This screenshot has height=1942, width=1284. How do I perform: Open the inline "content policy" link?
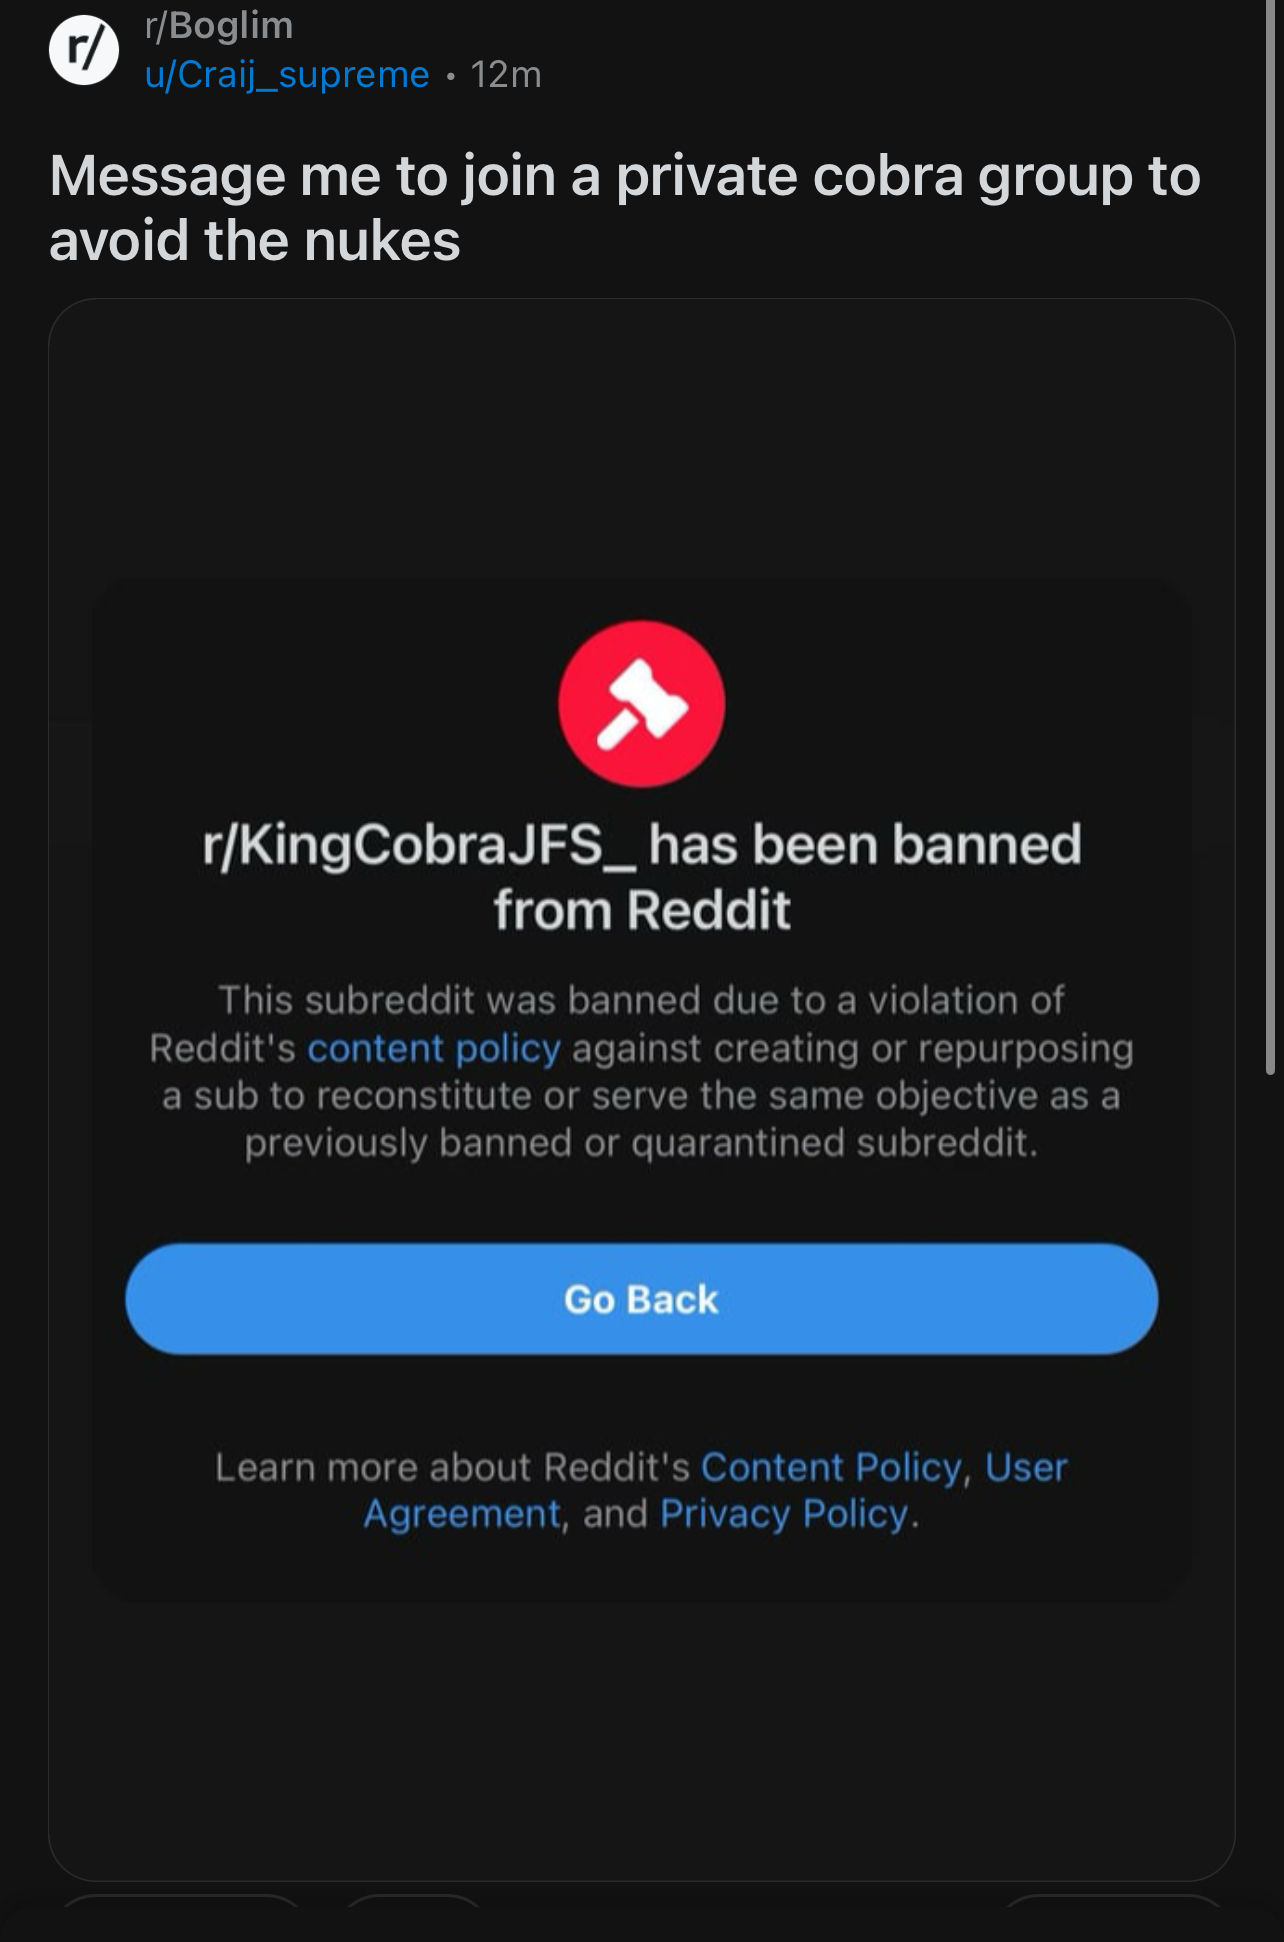pos(434,1048)
